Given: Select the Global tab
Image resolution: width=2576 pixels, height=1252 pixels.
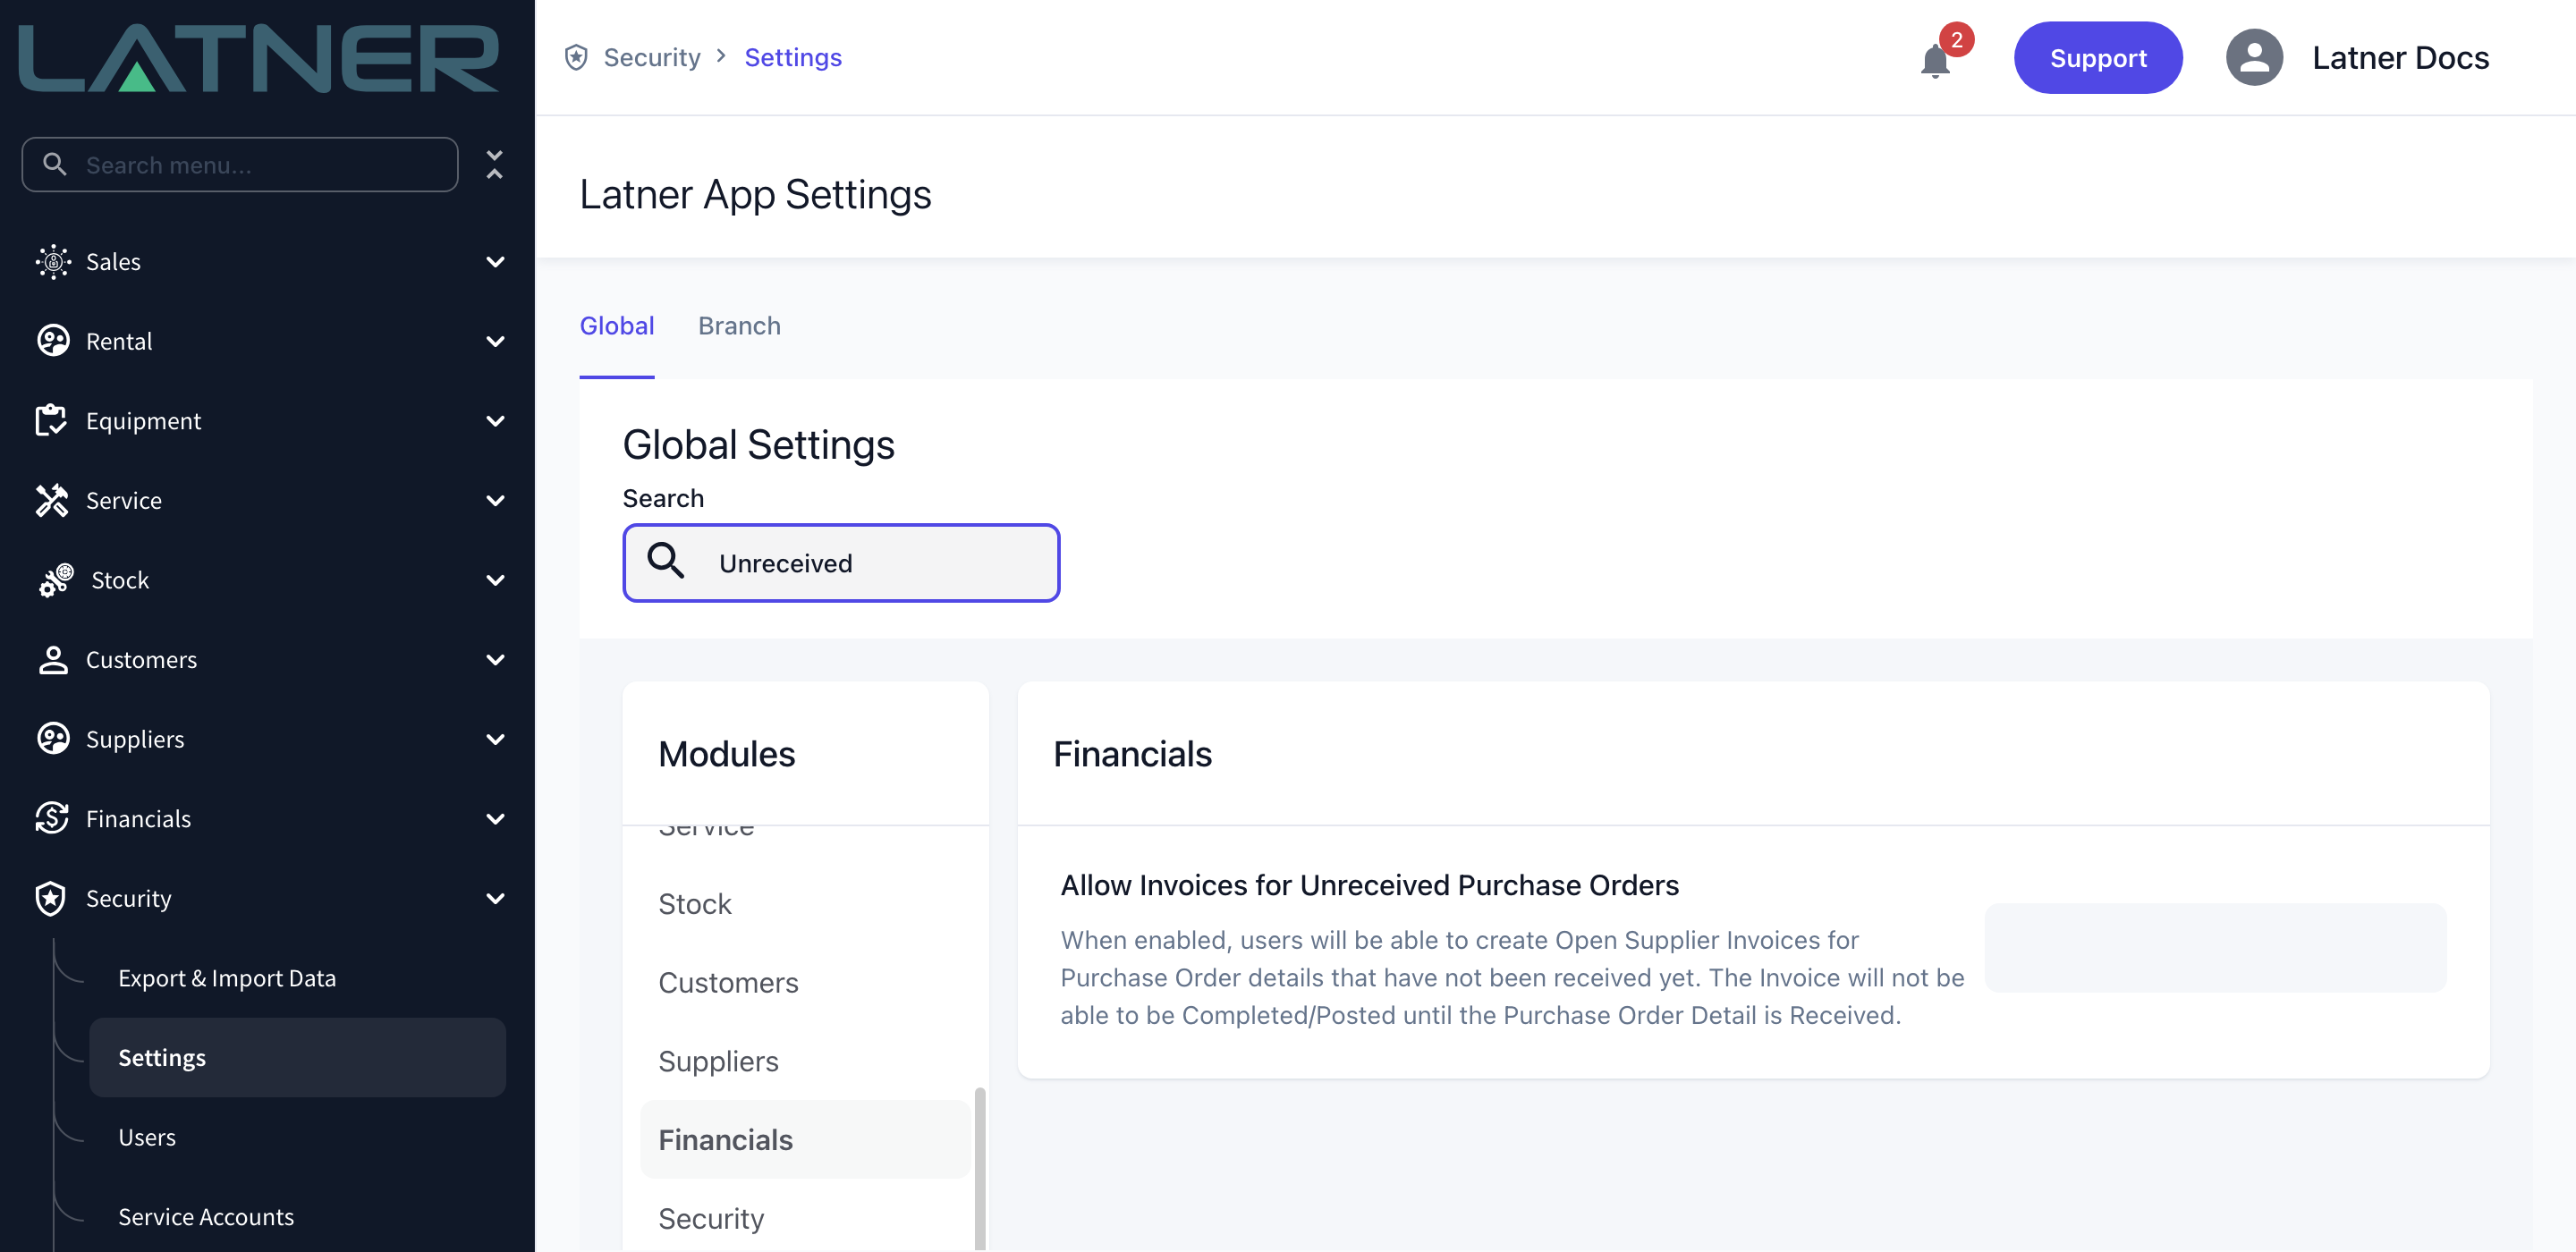Looking at the screenshot, I should [x=617, y=326].
